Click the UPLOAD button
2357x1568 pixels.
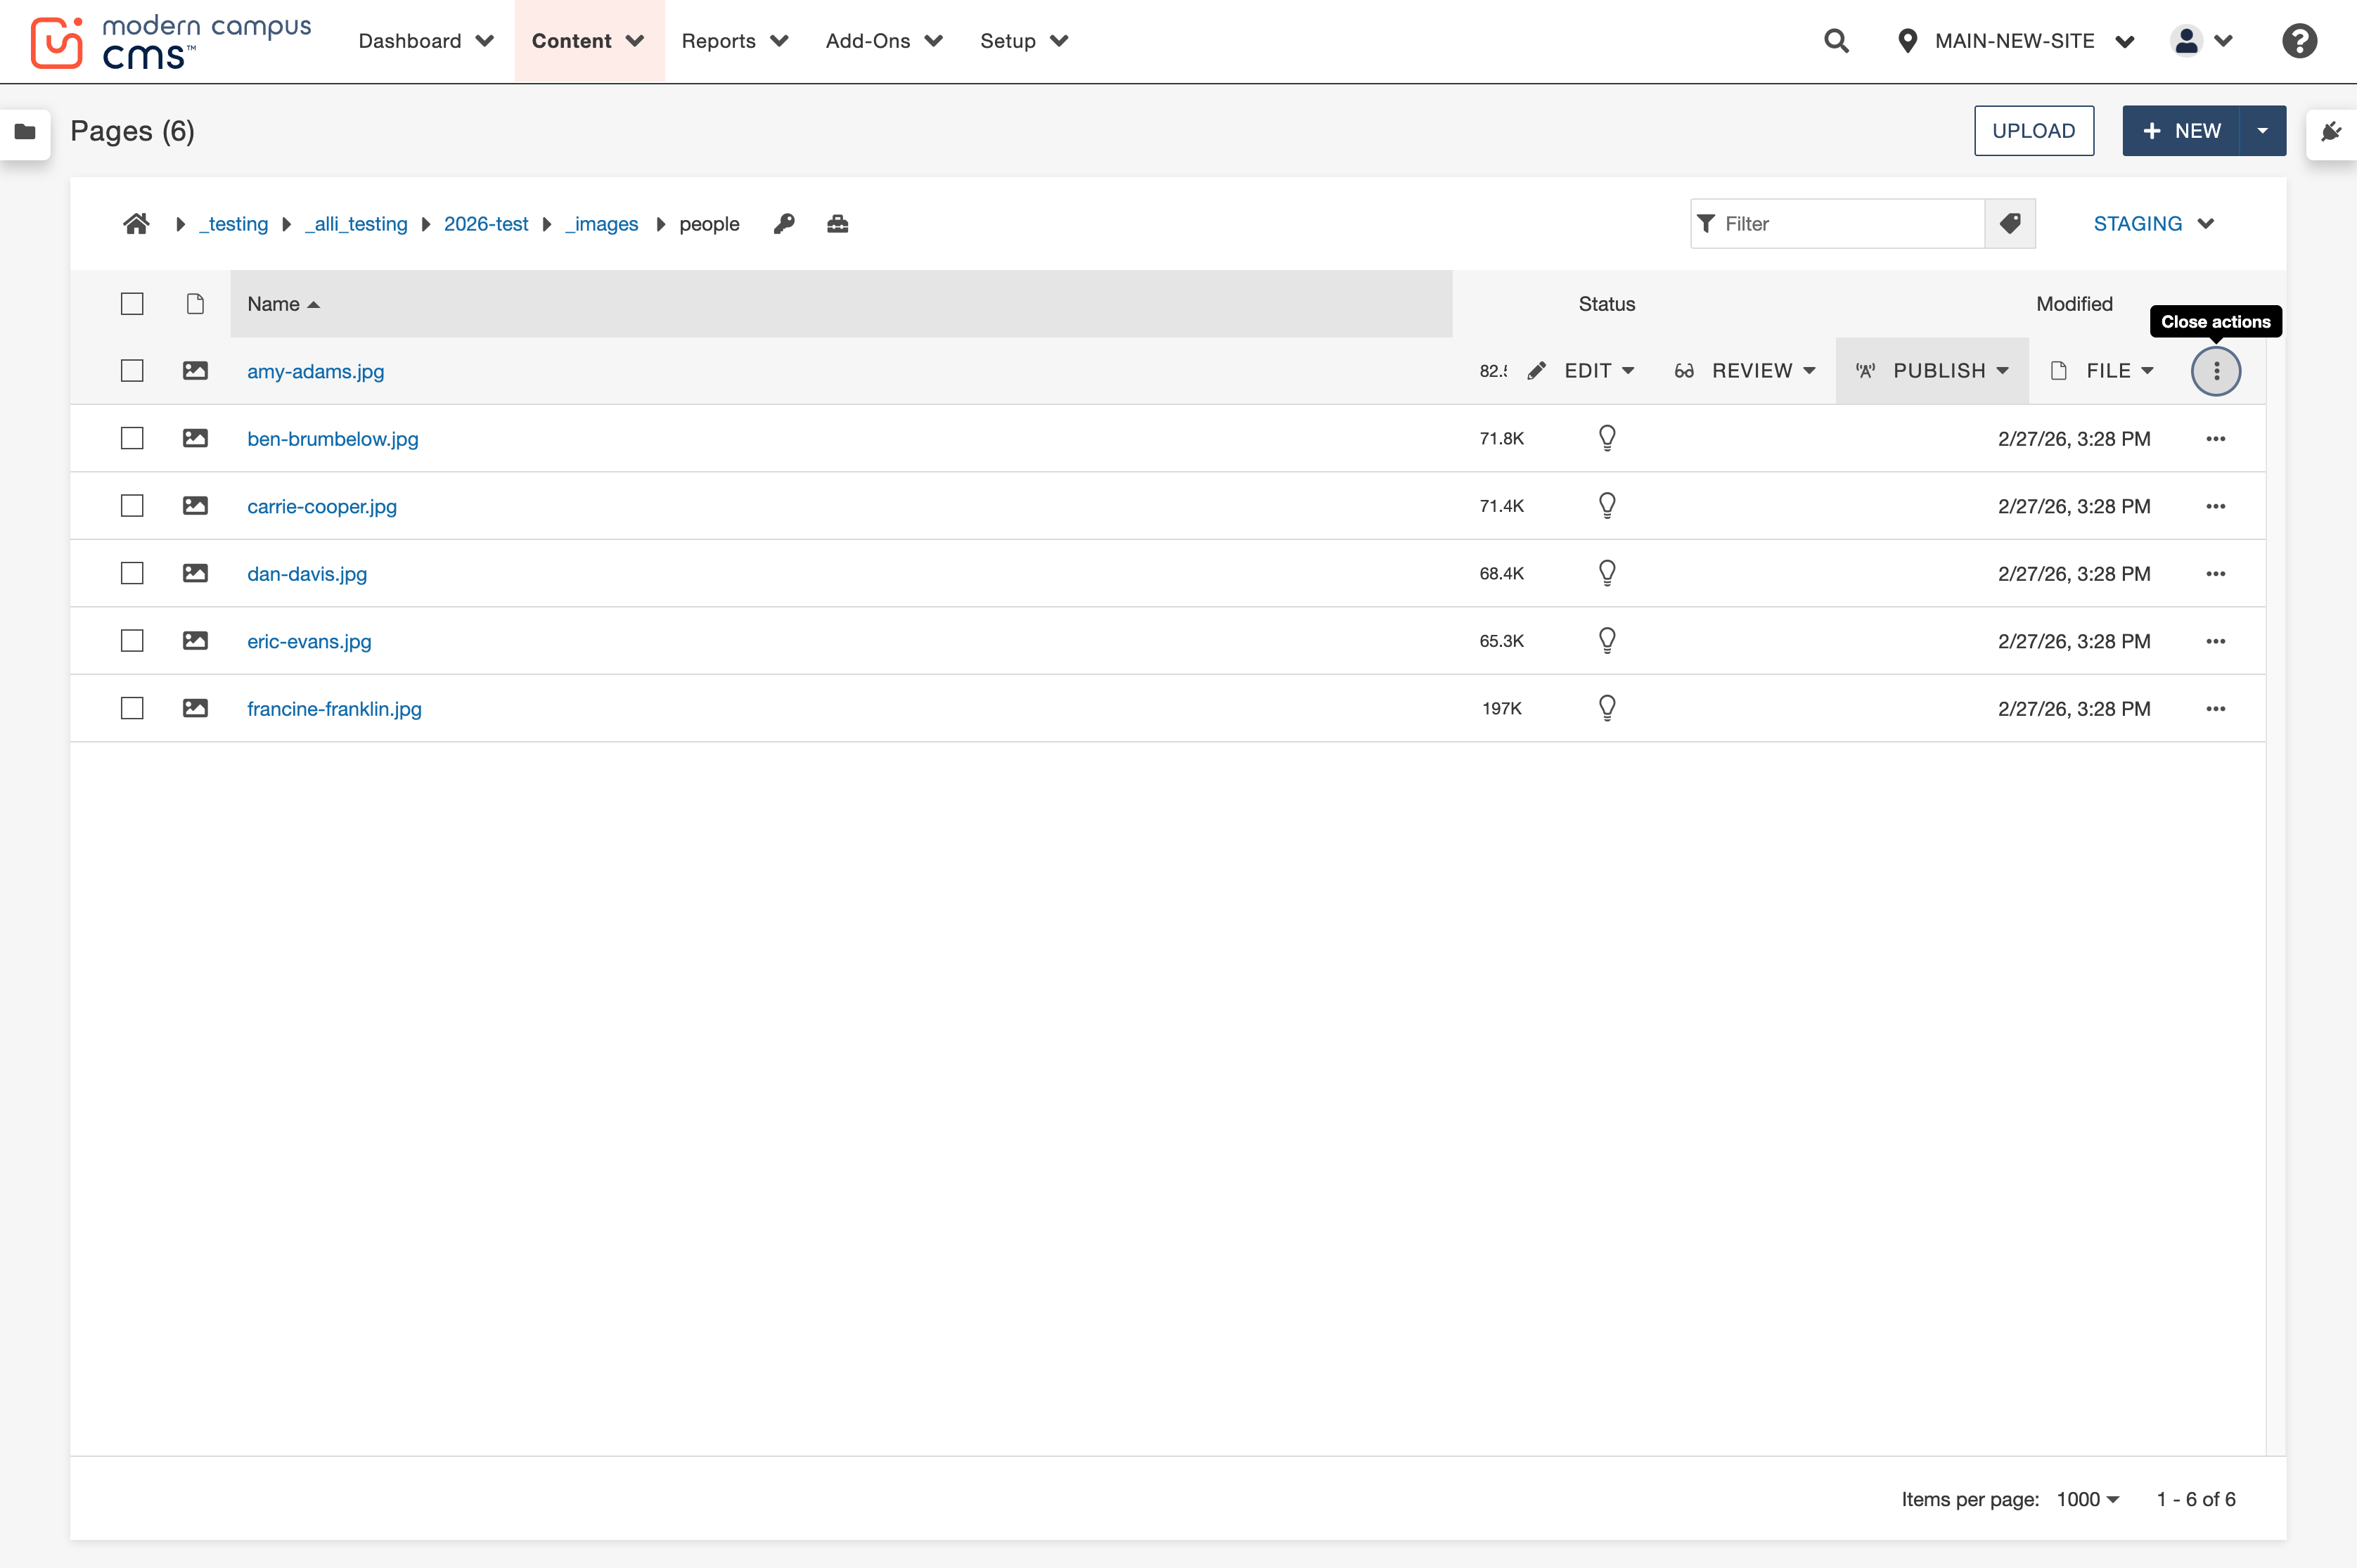2033,131
